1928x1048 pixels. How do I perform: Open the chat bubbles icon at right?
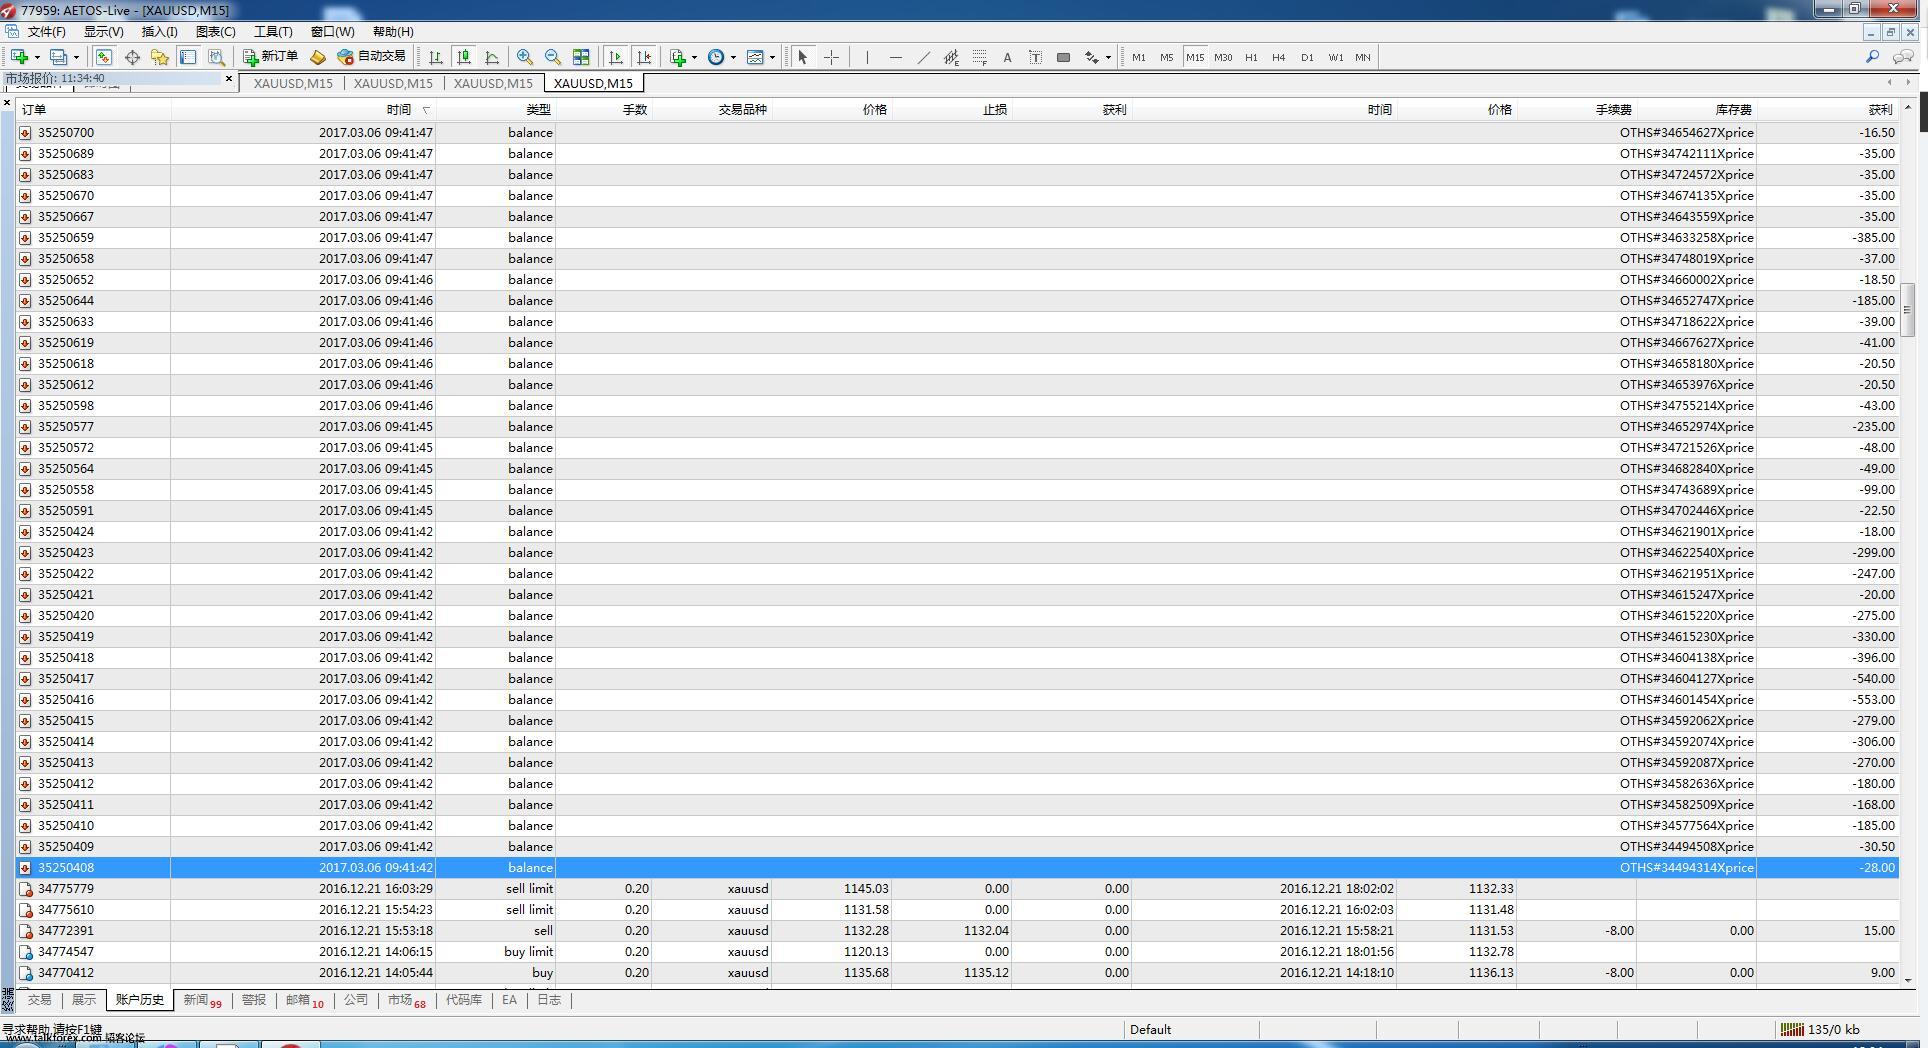click(1903, 57)
